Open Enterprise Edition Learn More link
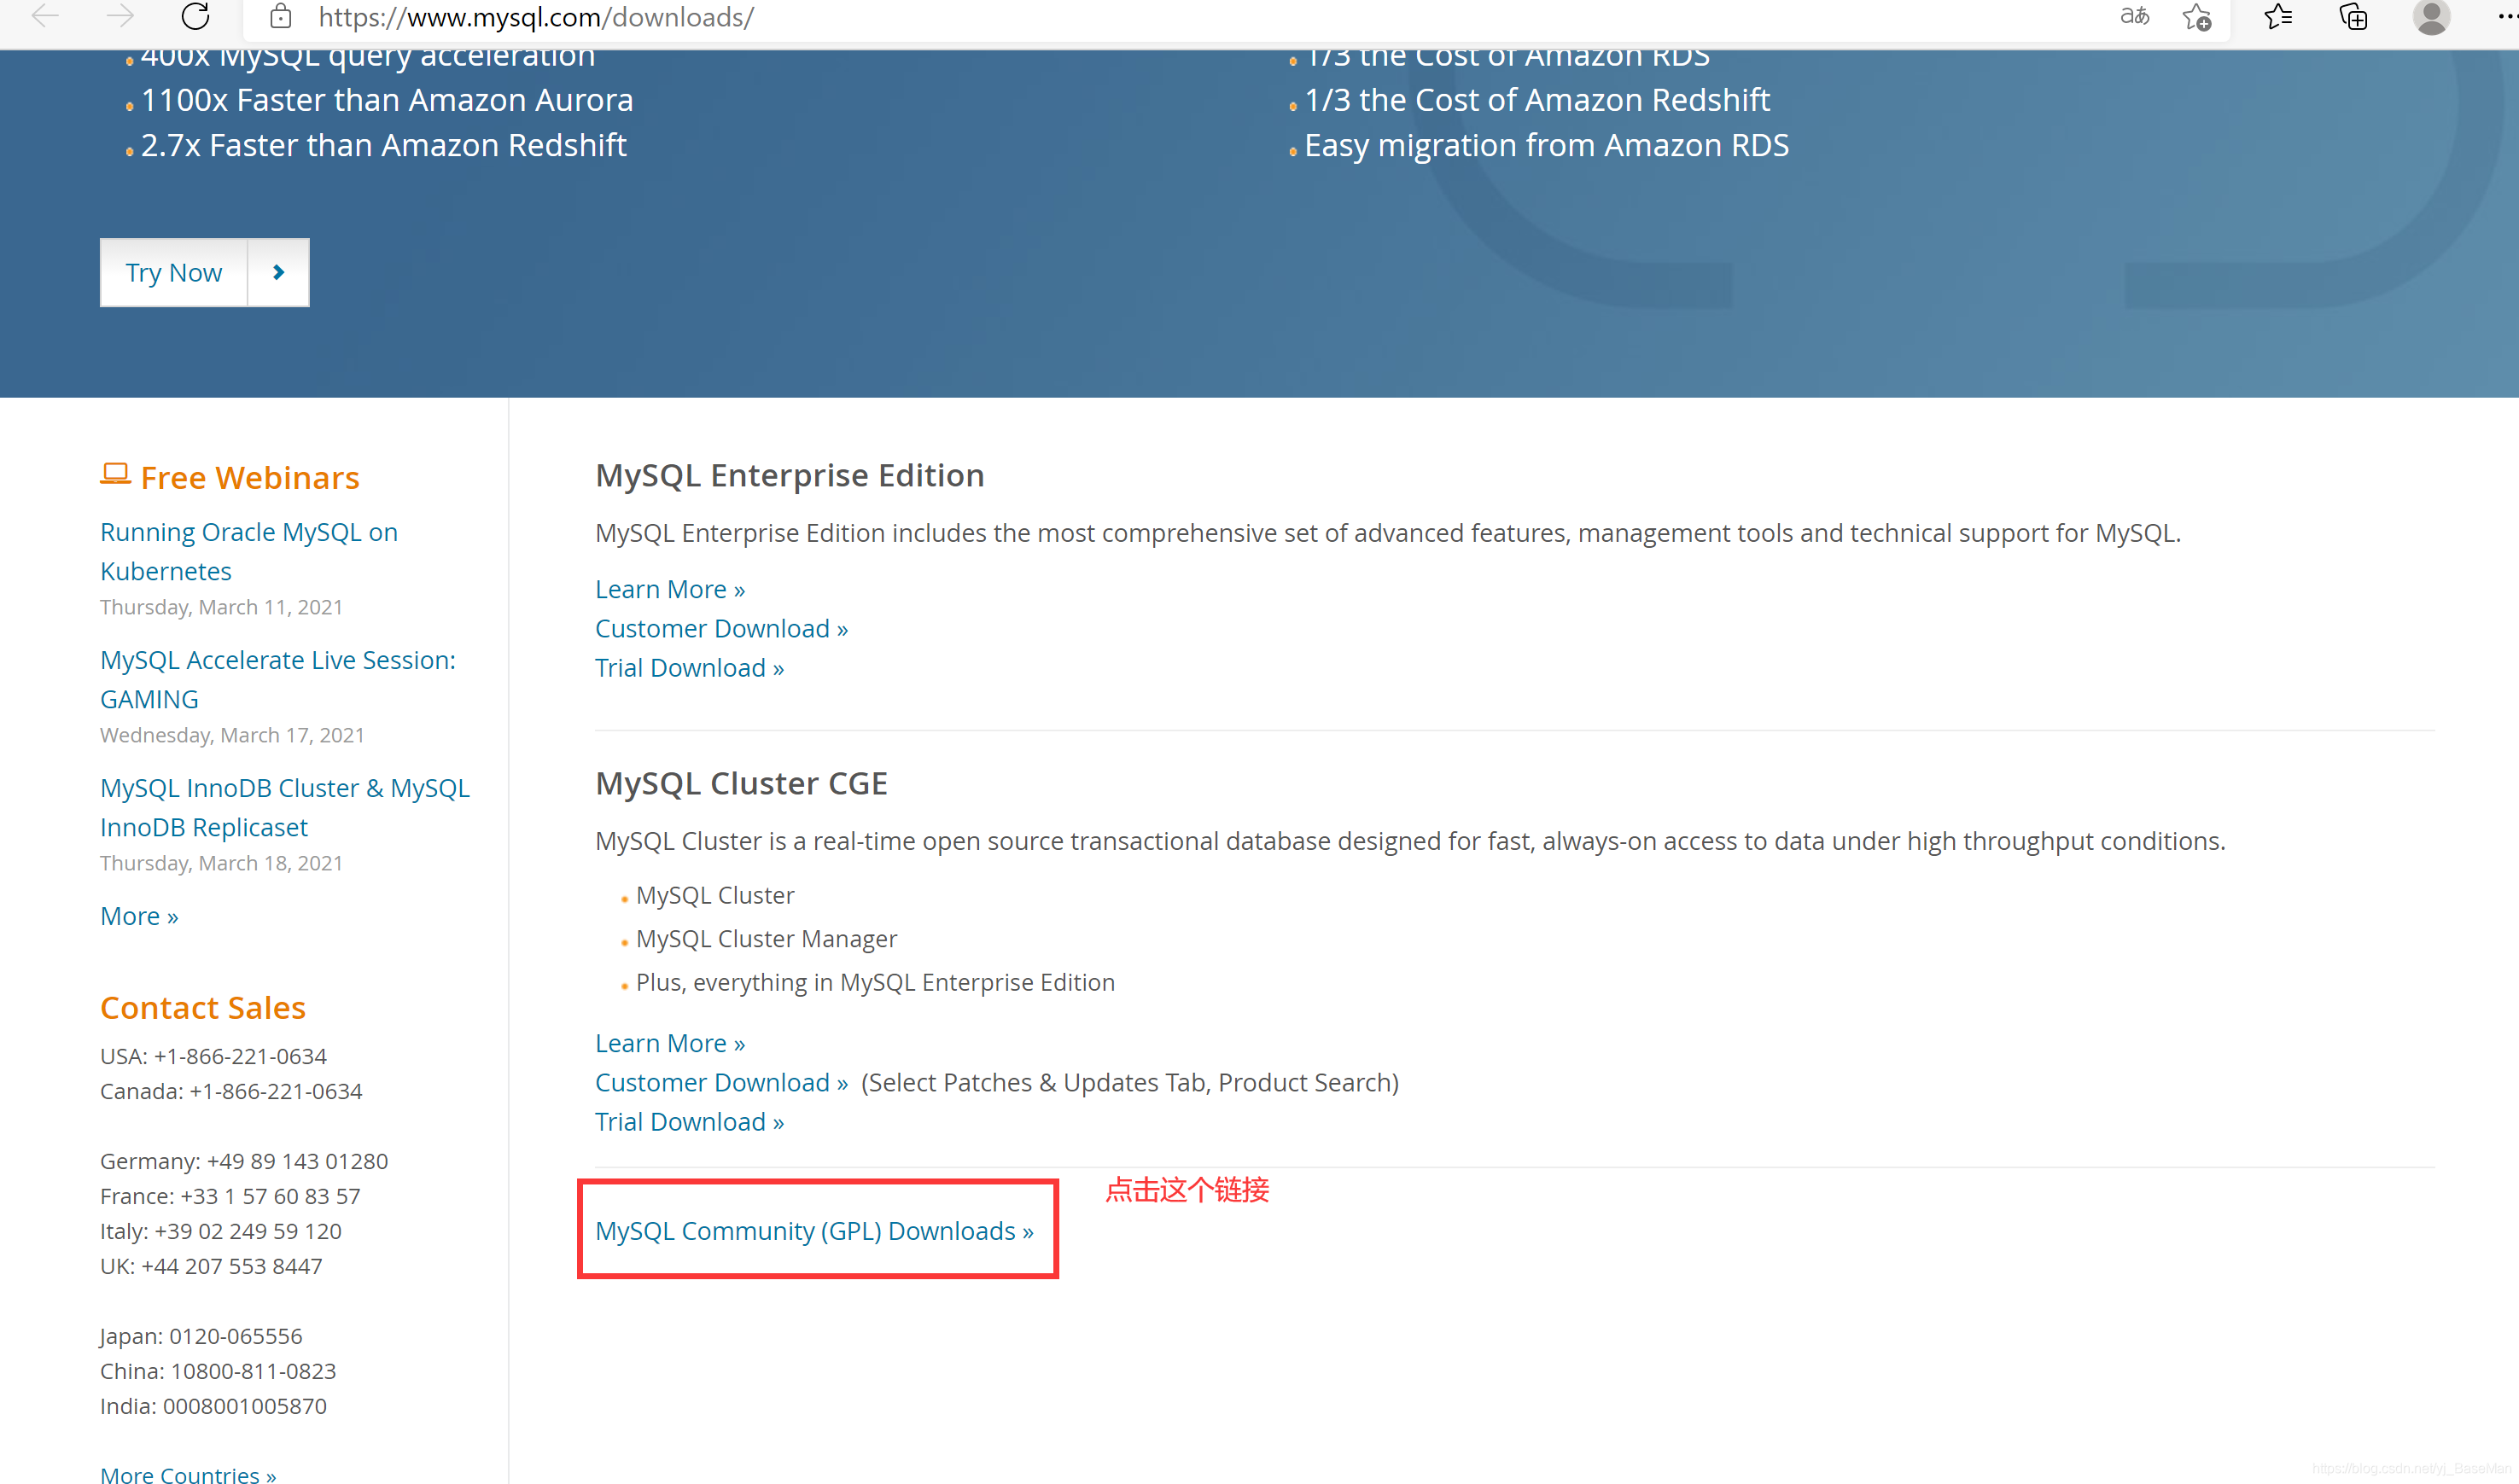2519x1484 pixels. [670, 589]
